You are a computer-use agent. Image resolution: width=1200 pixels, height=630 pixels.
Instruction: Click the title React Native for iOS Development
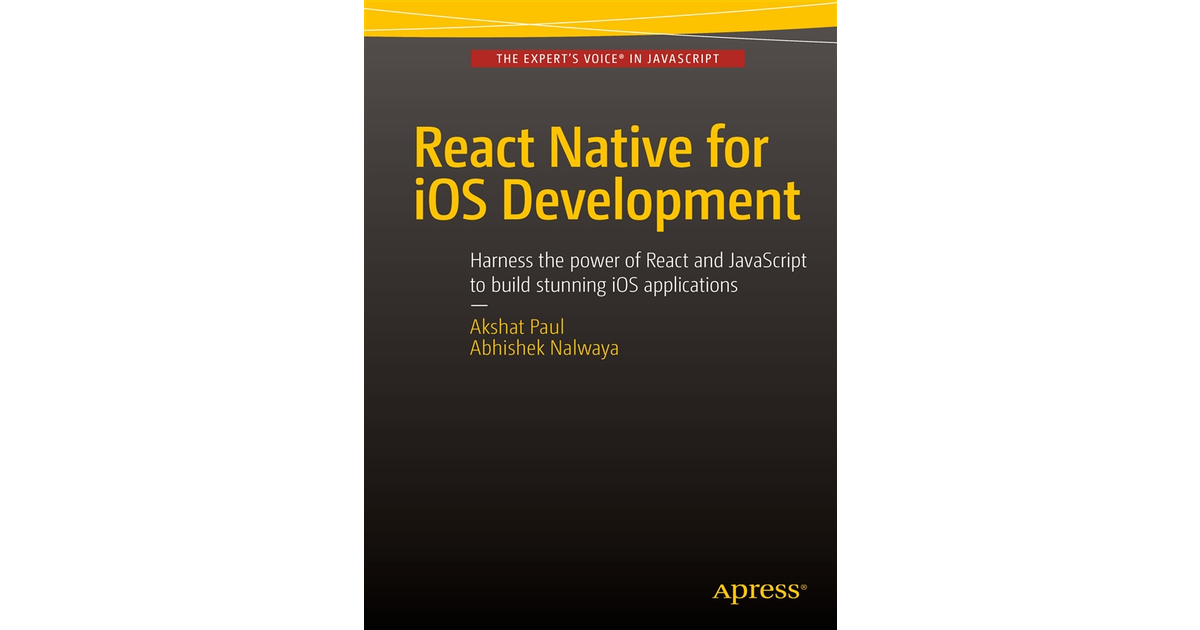(x=610, y=172)
